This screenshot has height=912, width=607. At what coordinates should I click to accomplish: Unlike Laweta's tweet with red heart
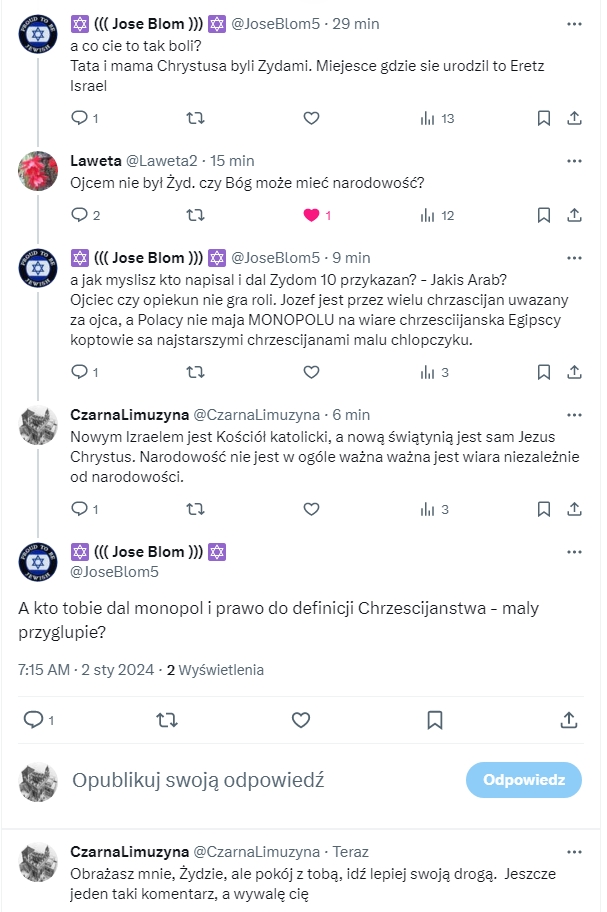pos(311,215)
